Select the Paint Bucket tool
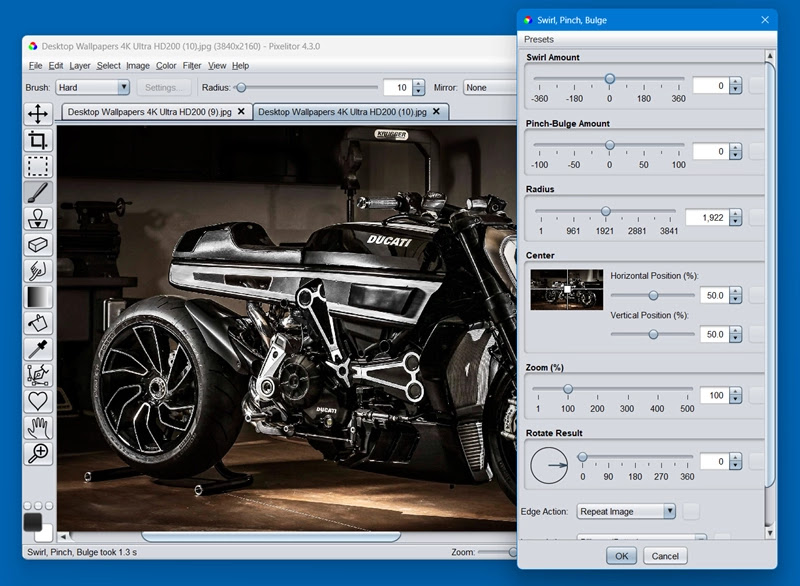 (x=38, y=323)
